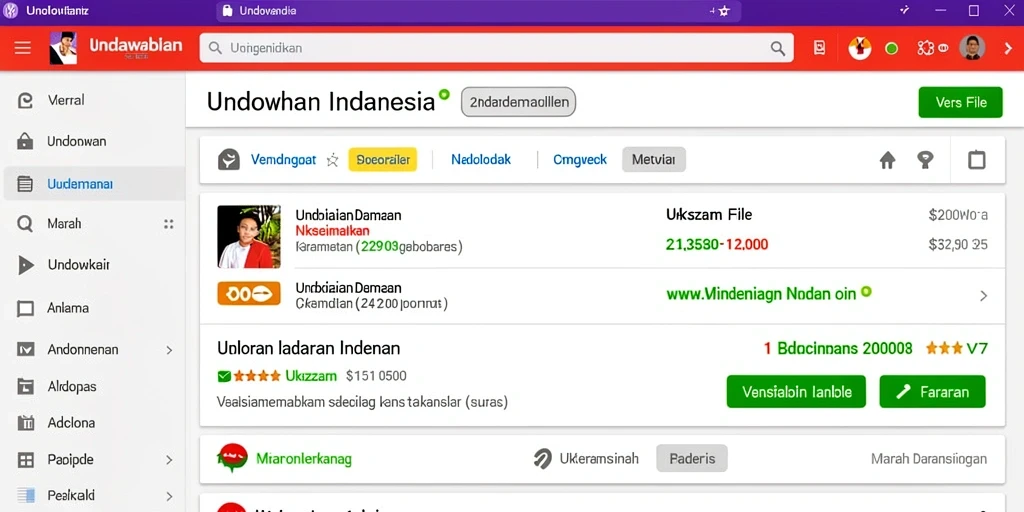This screenshot has width=1024, height=512.
Task: Click the Ukszam File heading
Action: point(709,214)
